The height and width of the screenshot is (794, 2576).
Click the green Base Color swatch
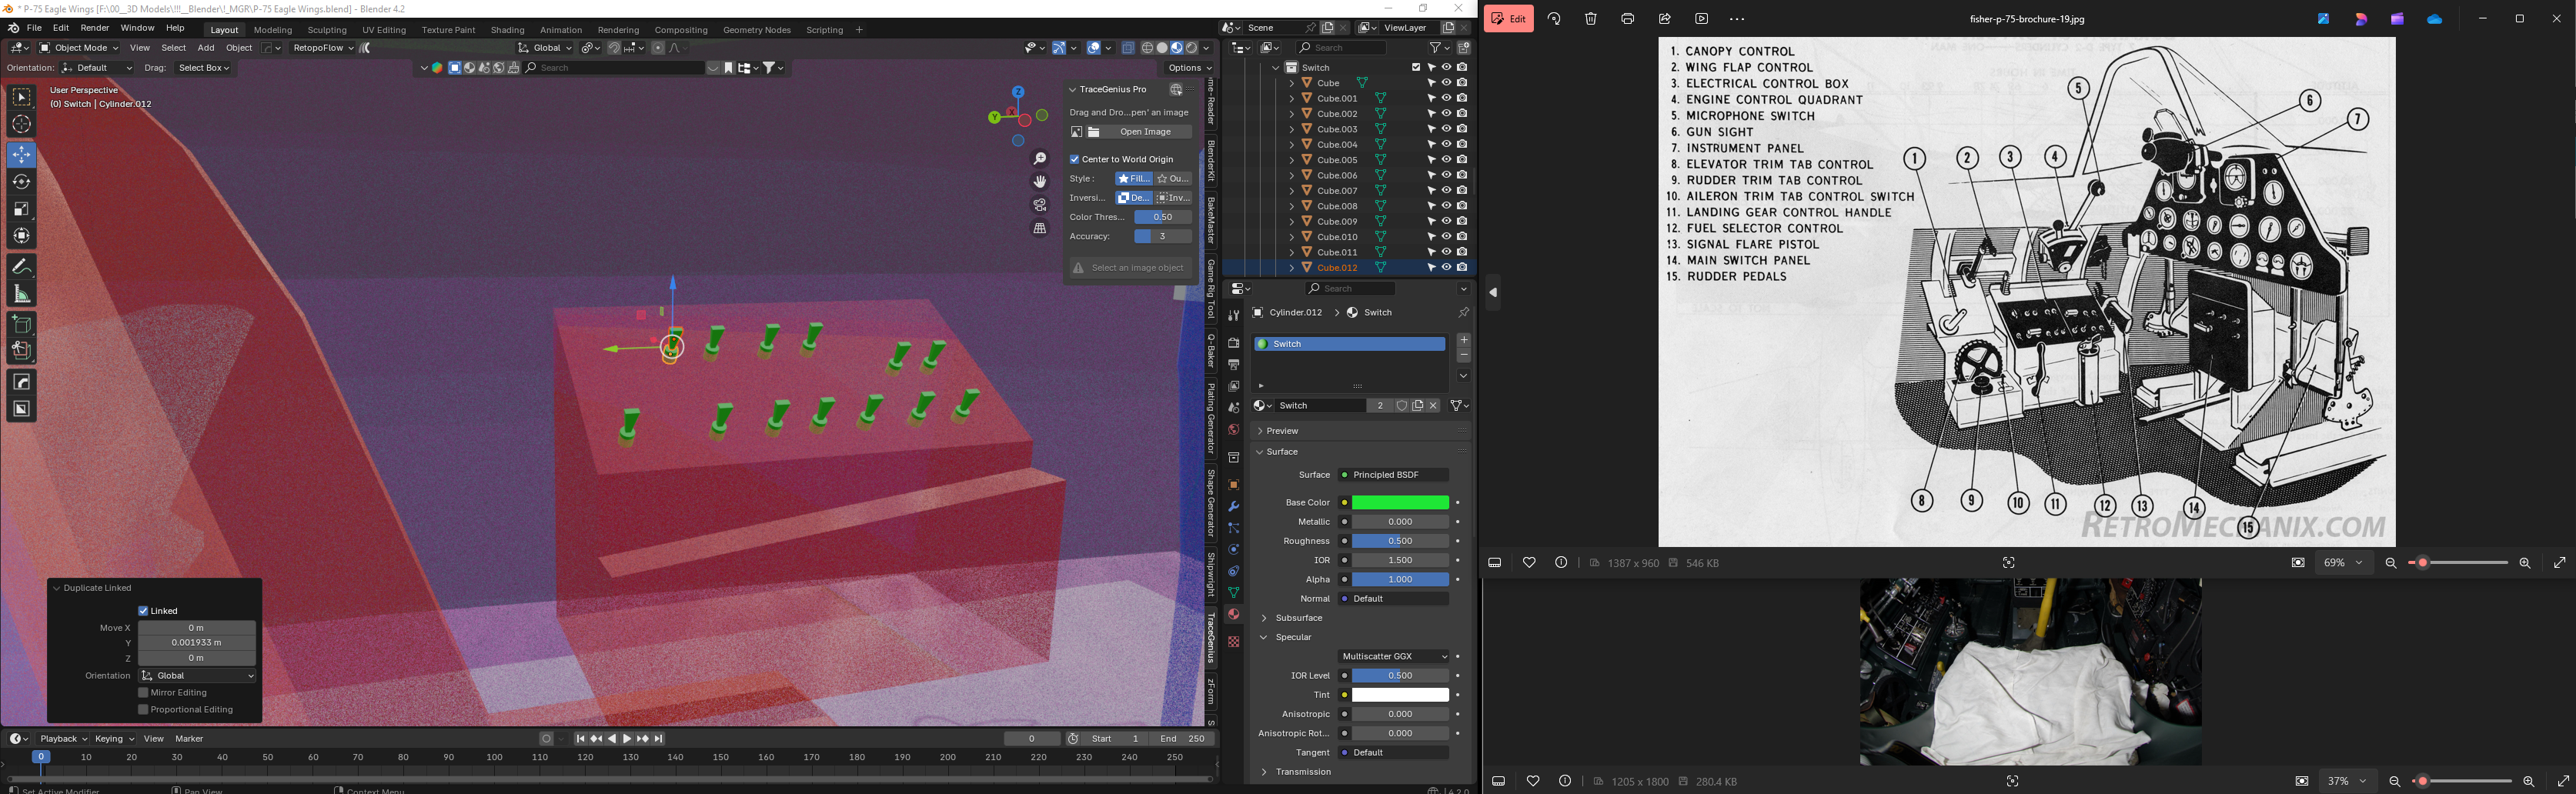pyautogui.click(x=1400, y=503)
